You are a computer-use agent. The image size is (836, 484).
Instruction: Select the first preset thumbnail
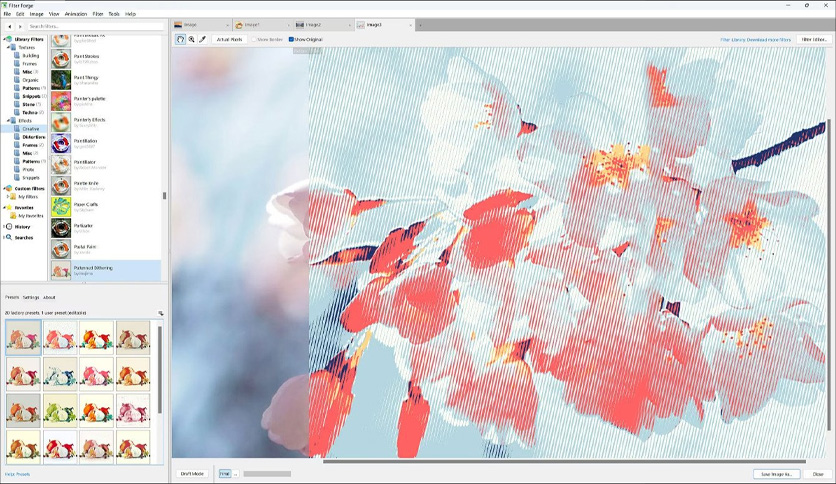23,337
